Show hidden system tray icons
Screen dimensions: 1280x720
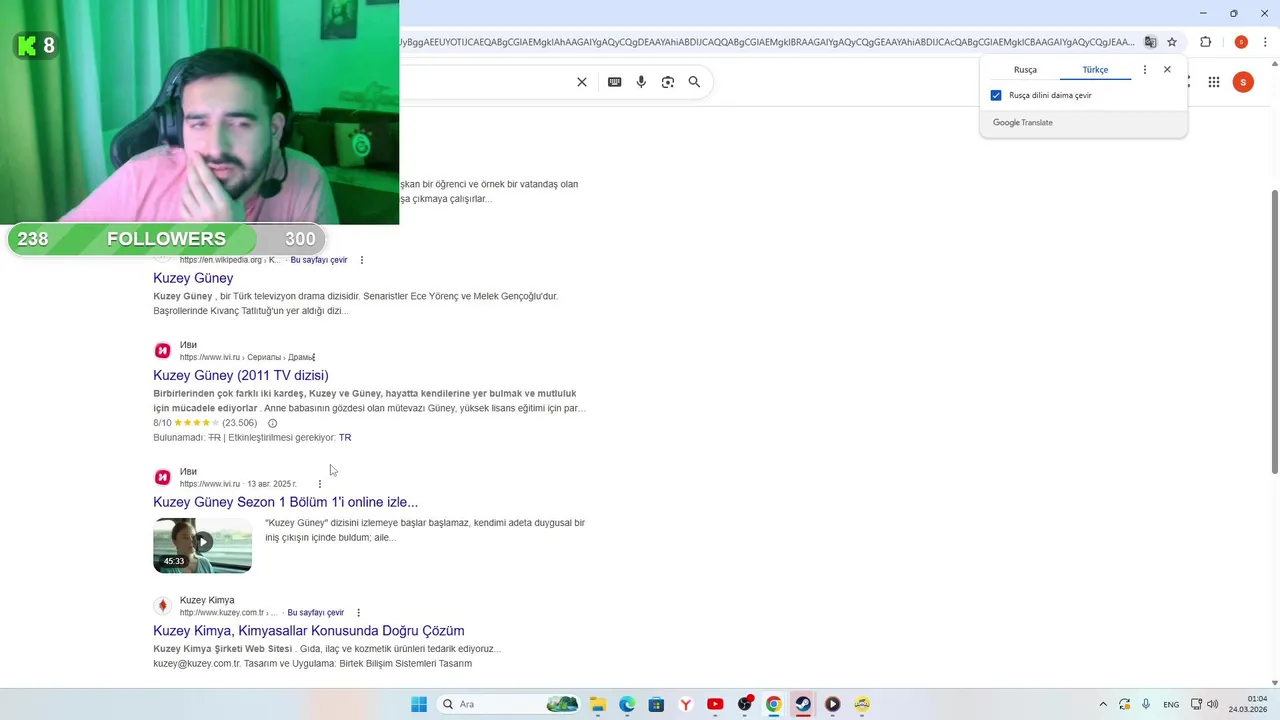(x=1103, y=704)
